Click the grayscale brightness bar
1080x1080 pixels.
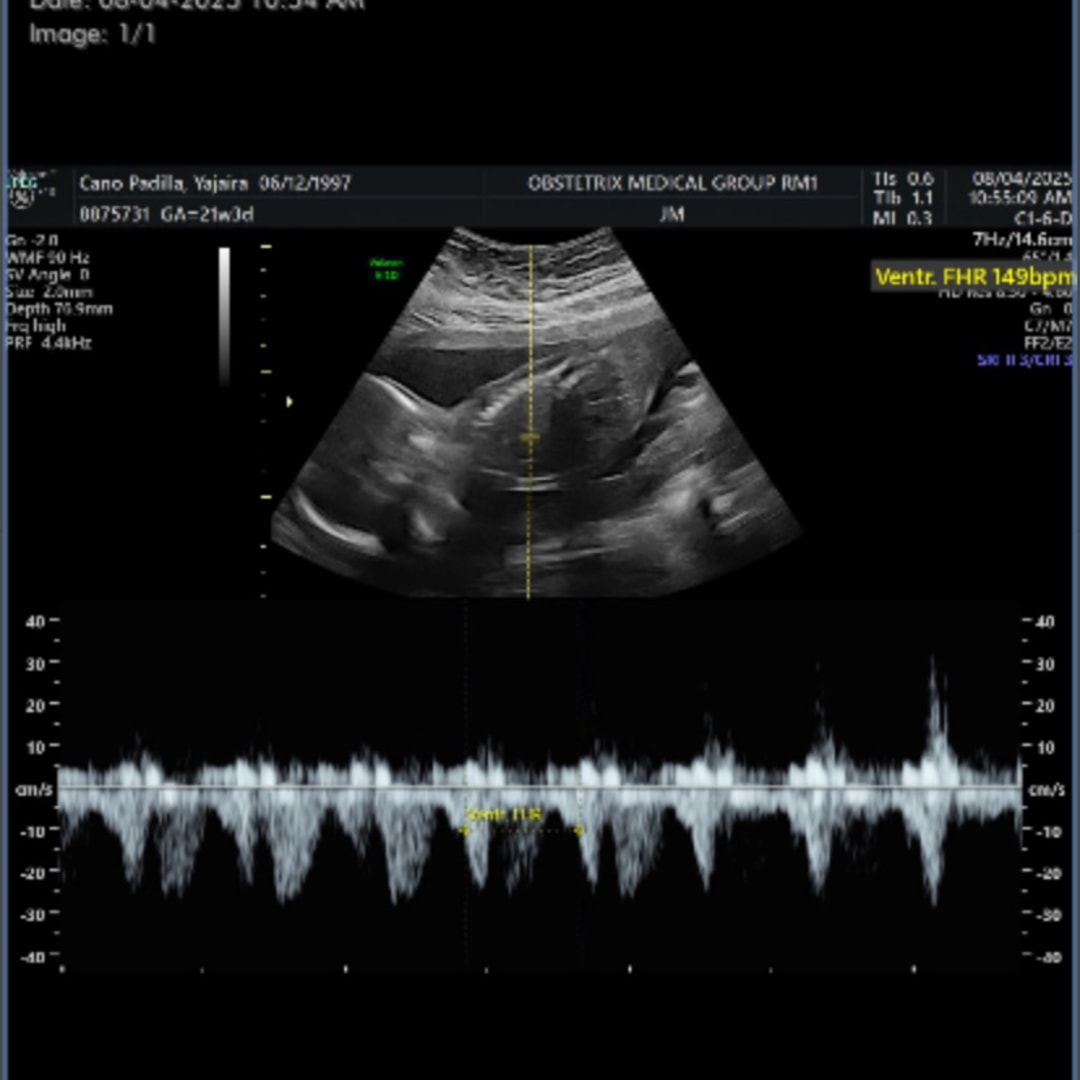(224, 315)
